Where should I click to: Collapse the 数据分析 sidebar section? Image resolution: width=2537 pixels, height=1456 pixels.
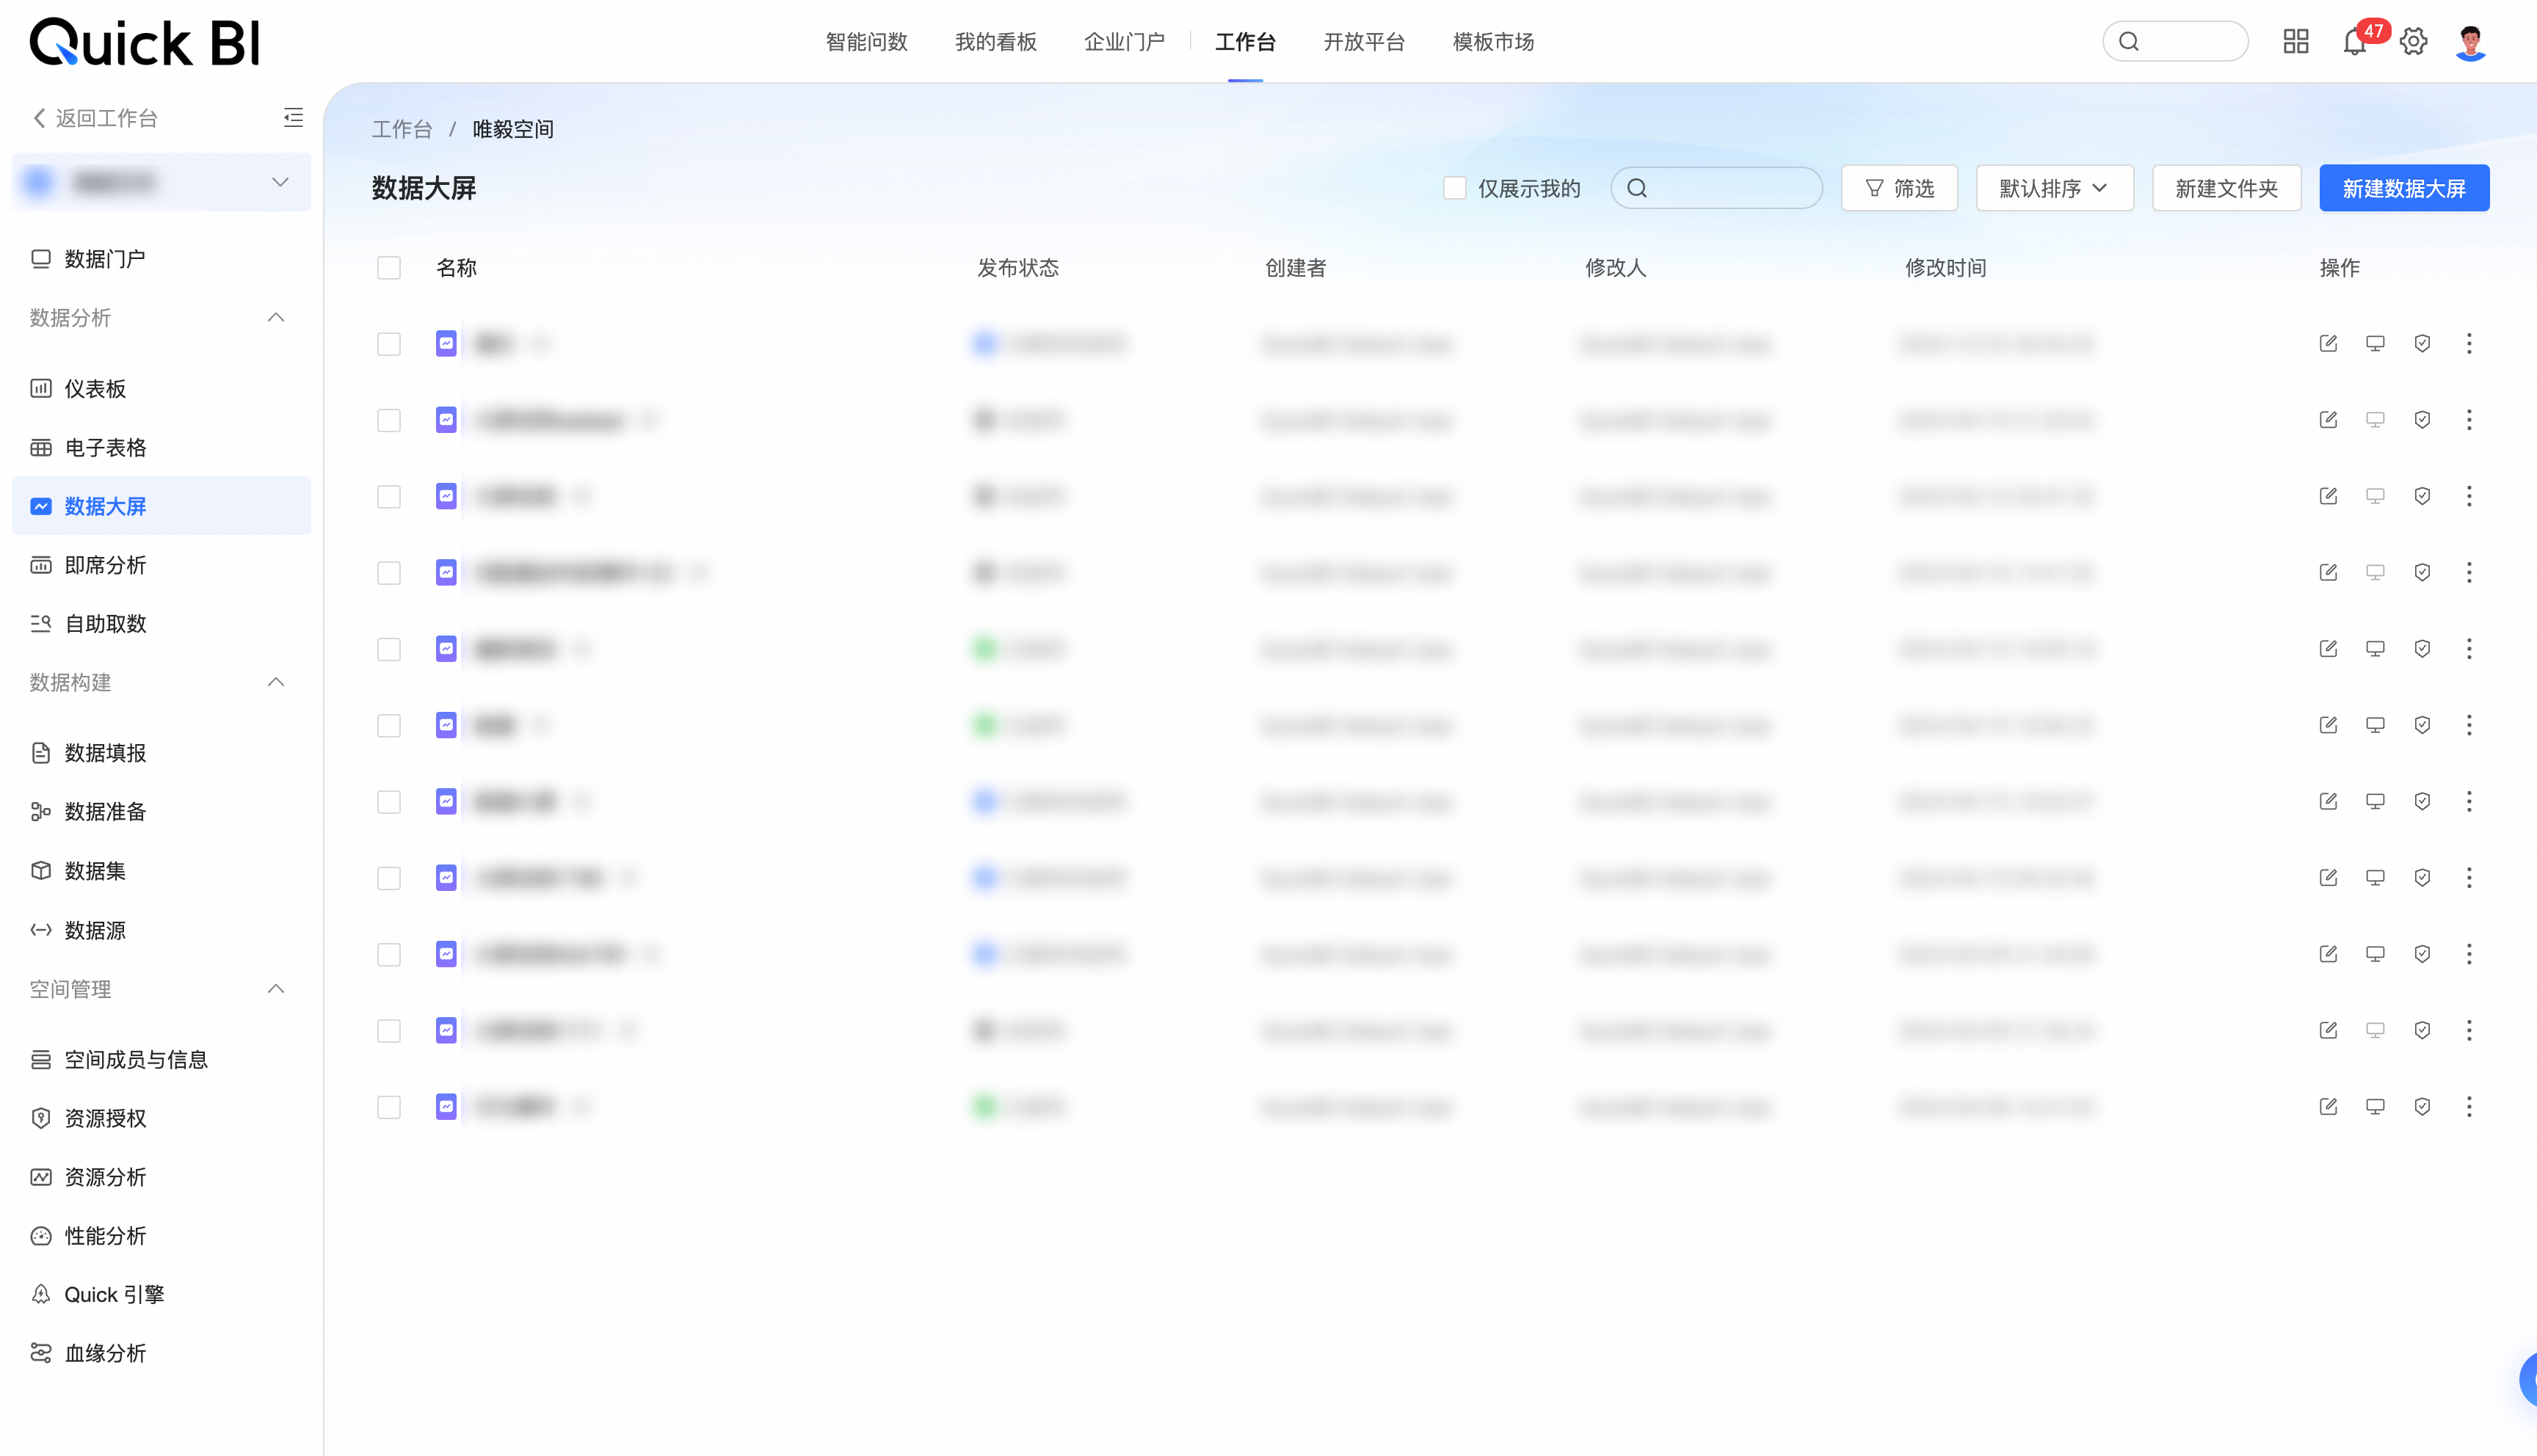(x=276, y=318)
